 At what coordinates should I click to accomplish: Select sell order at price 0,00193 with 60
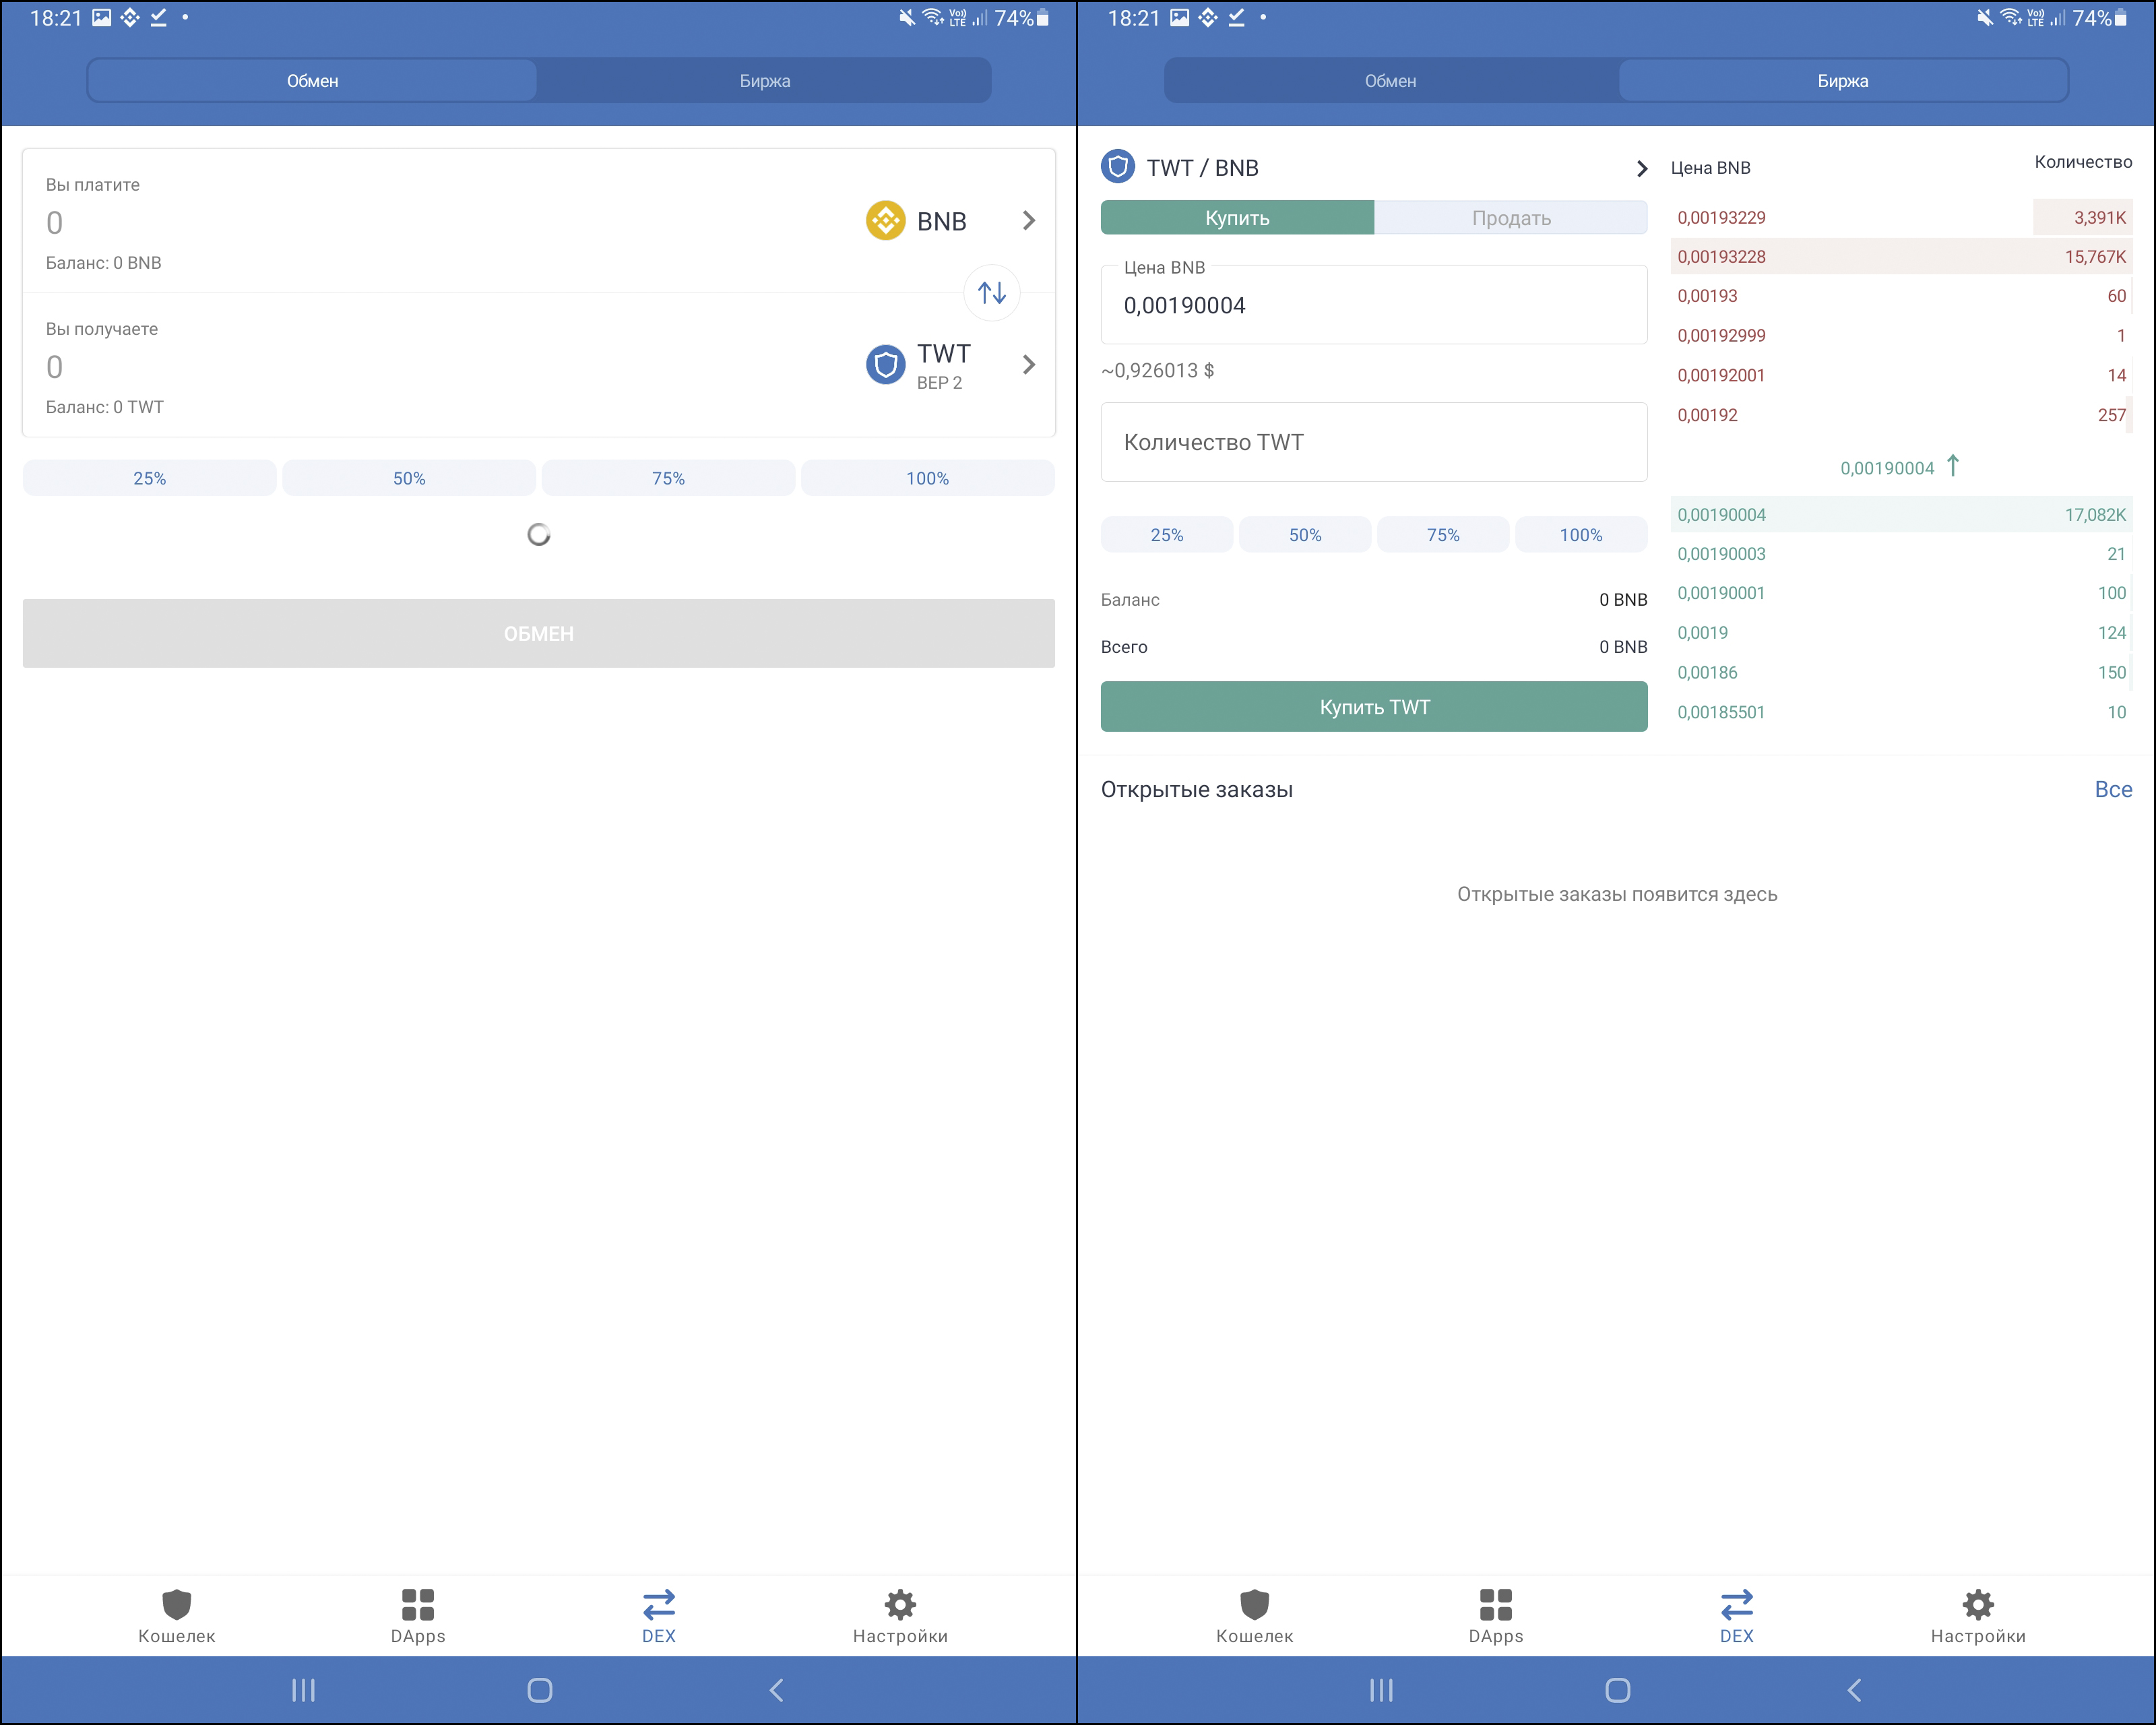click(x=1902, y=296)
